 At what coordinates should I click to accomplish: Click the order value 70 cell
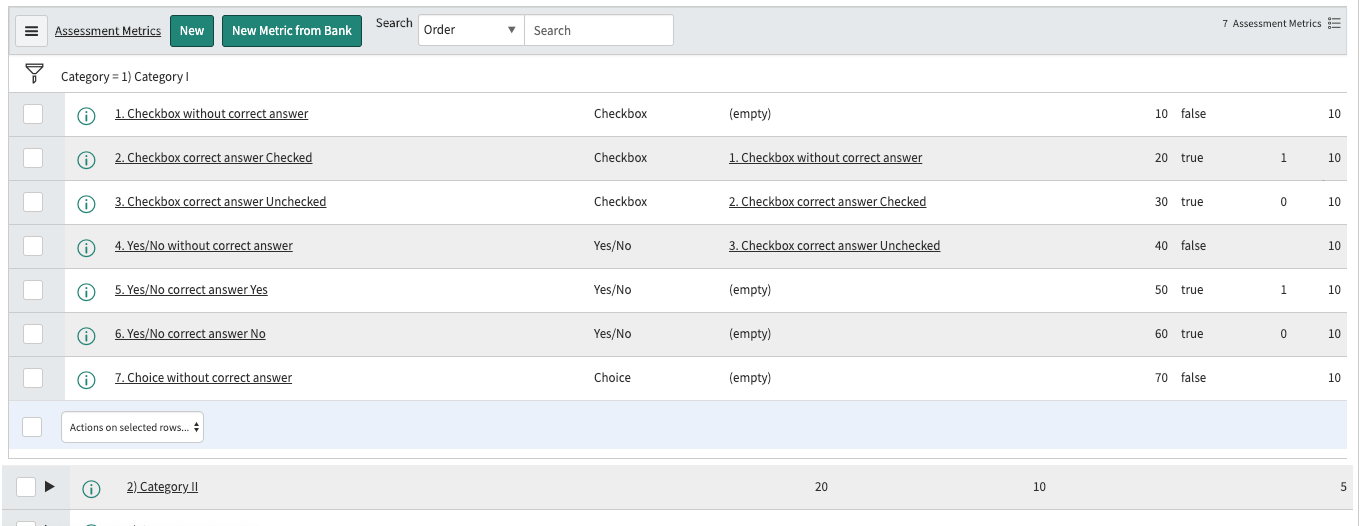[1161, 378]
